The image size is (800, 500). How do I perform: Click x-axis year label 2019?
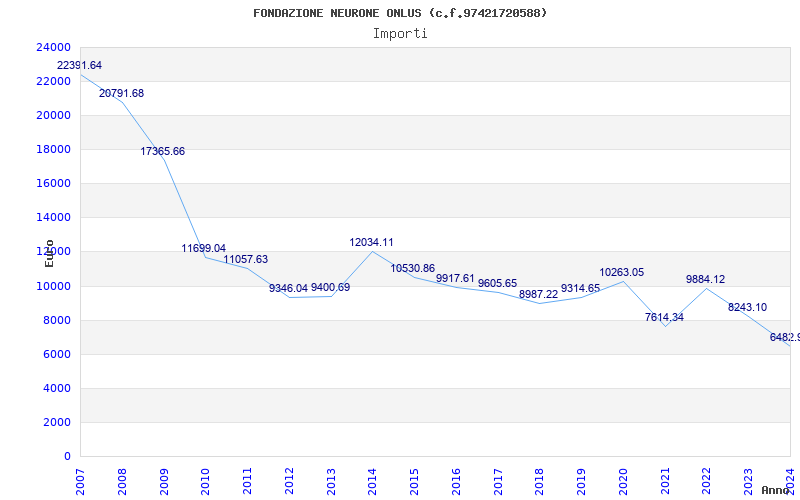point(581,481)
